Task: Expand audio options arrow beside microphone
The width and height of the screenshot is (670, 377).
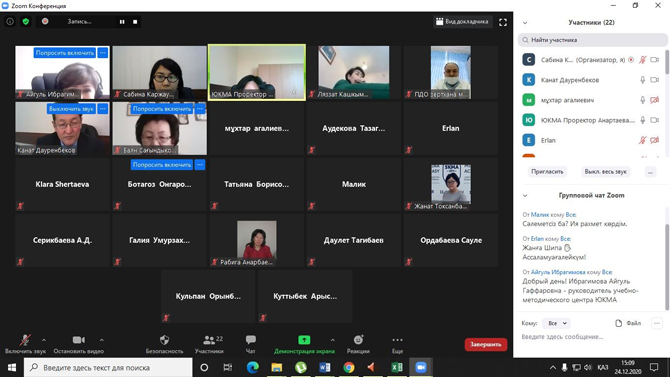Action: (x=44, y=340)
